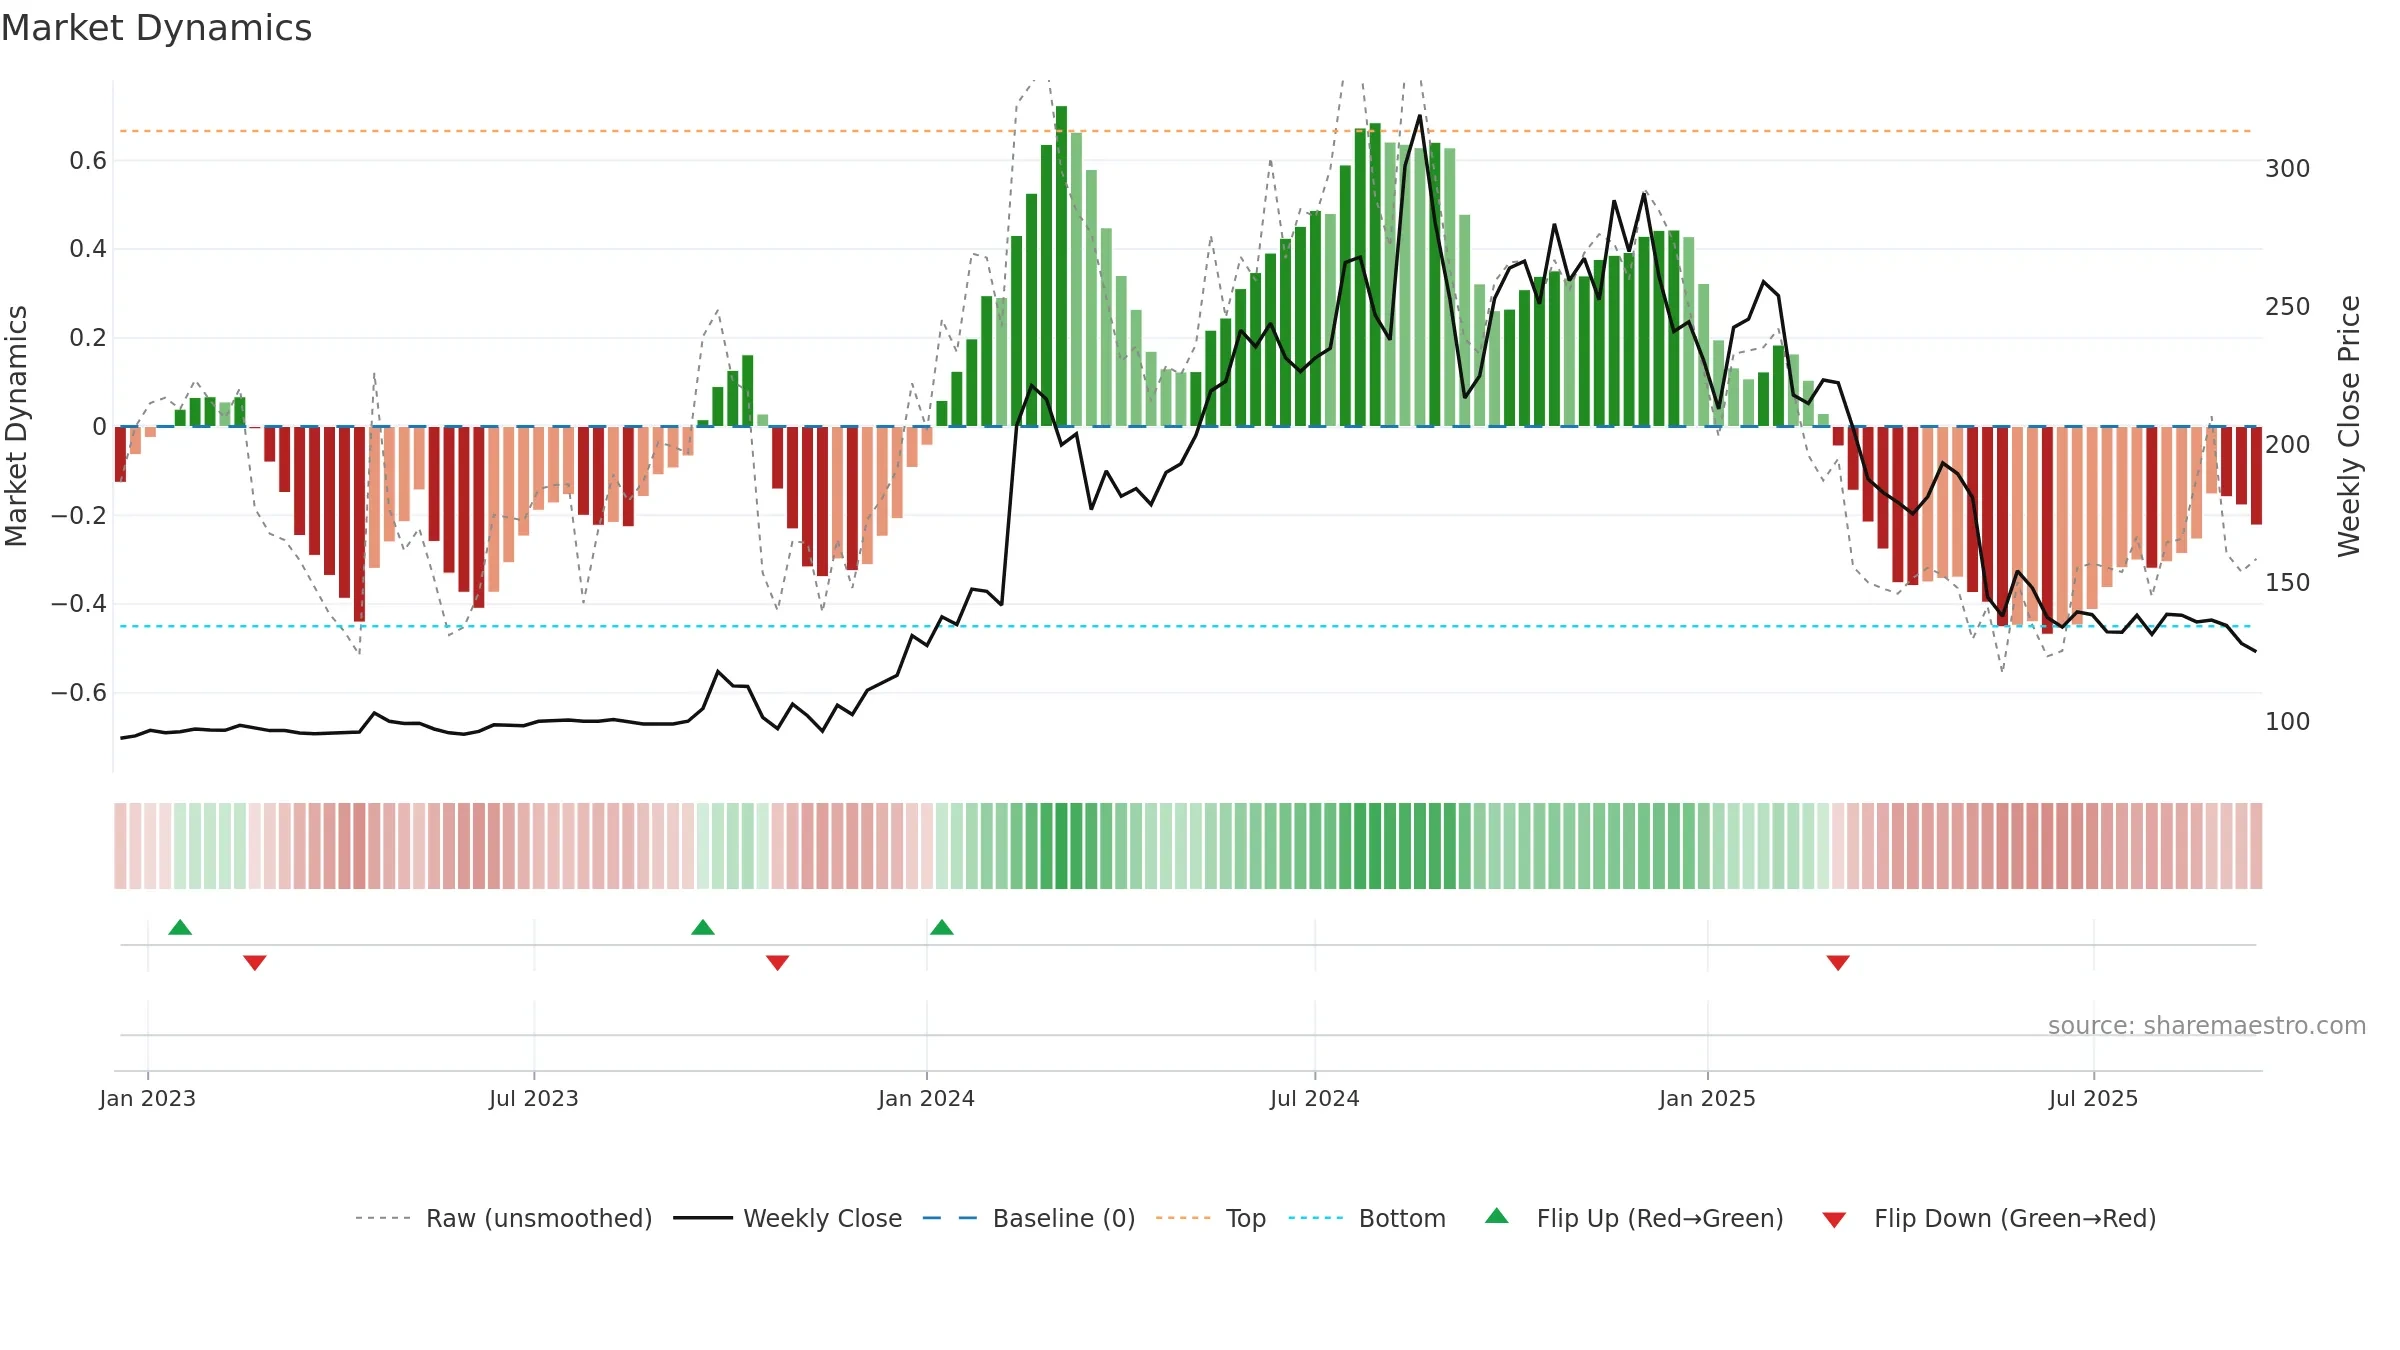
Task: Click the Jan 2023 axis label
Action: (x=148, y=1098)
